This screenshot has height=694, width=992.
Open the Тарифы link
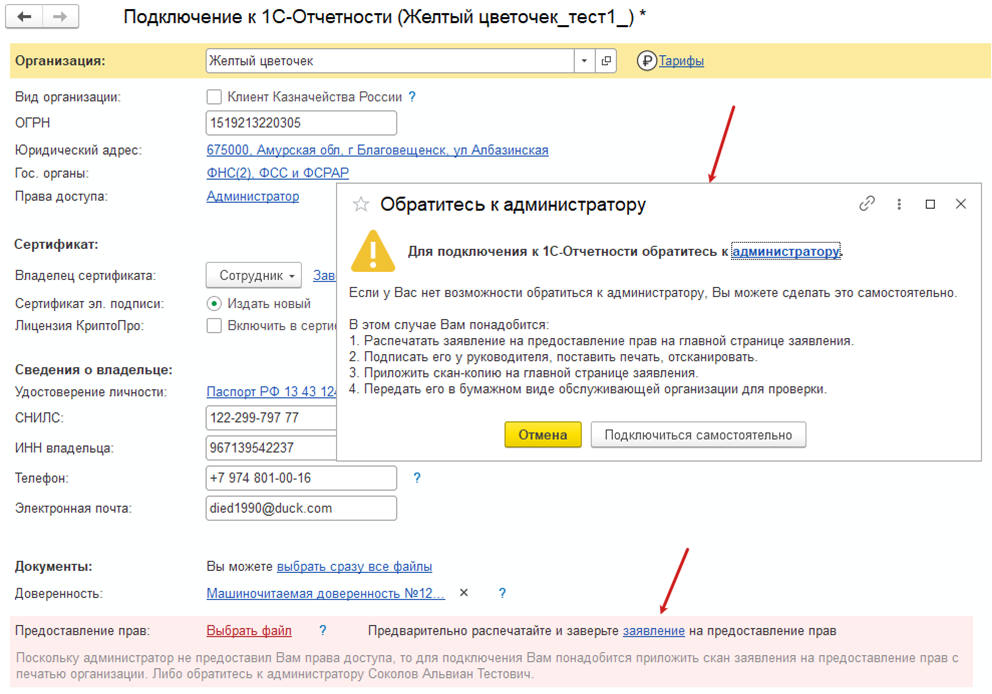point(681,61)
